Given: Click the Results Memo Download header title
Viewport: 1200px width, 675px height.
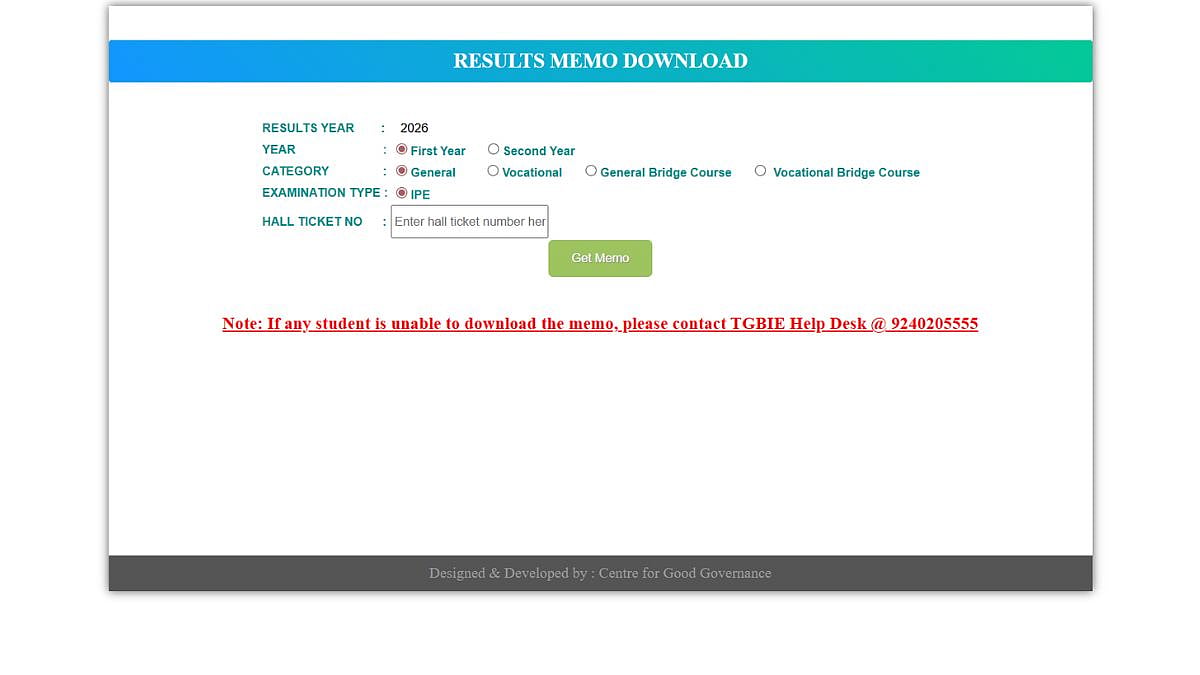Looking at the screenshot, I should 600,61.
